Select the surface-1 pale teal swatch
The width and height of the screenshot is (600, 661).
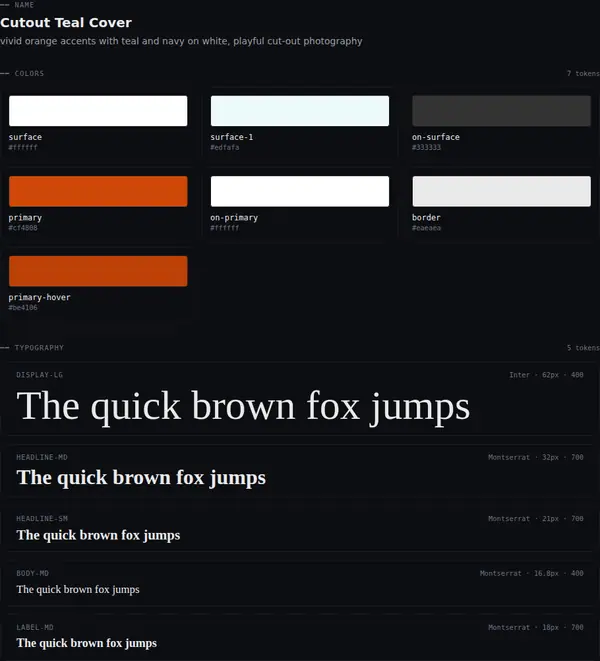point(300,111)
